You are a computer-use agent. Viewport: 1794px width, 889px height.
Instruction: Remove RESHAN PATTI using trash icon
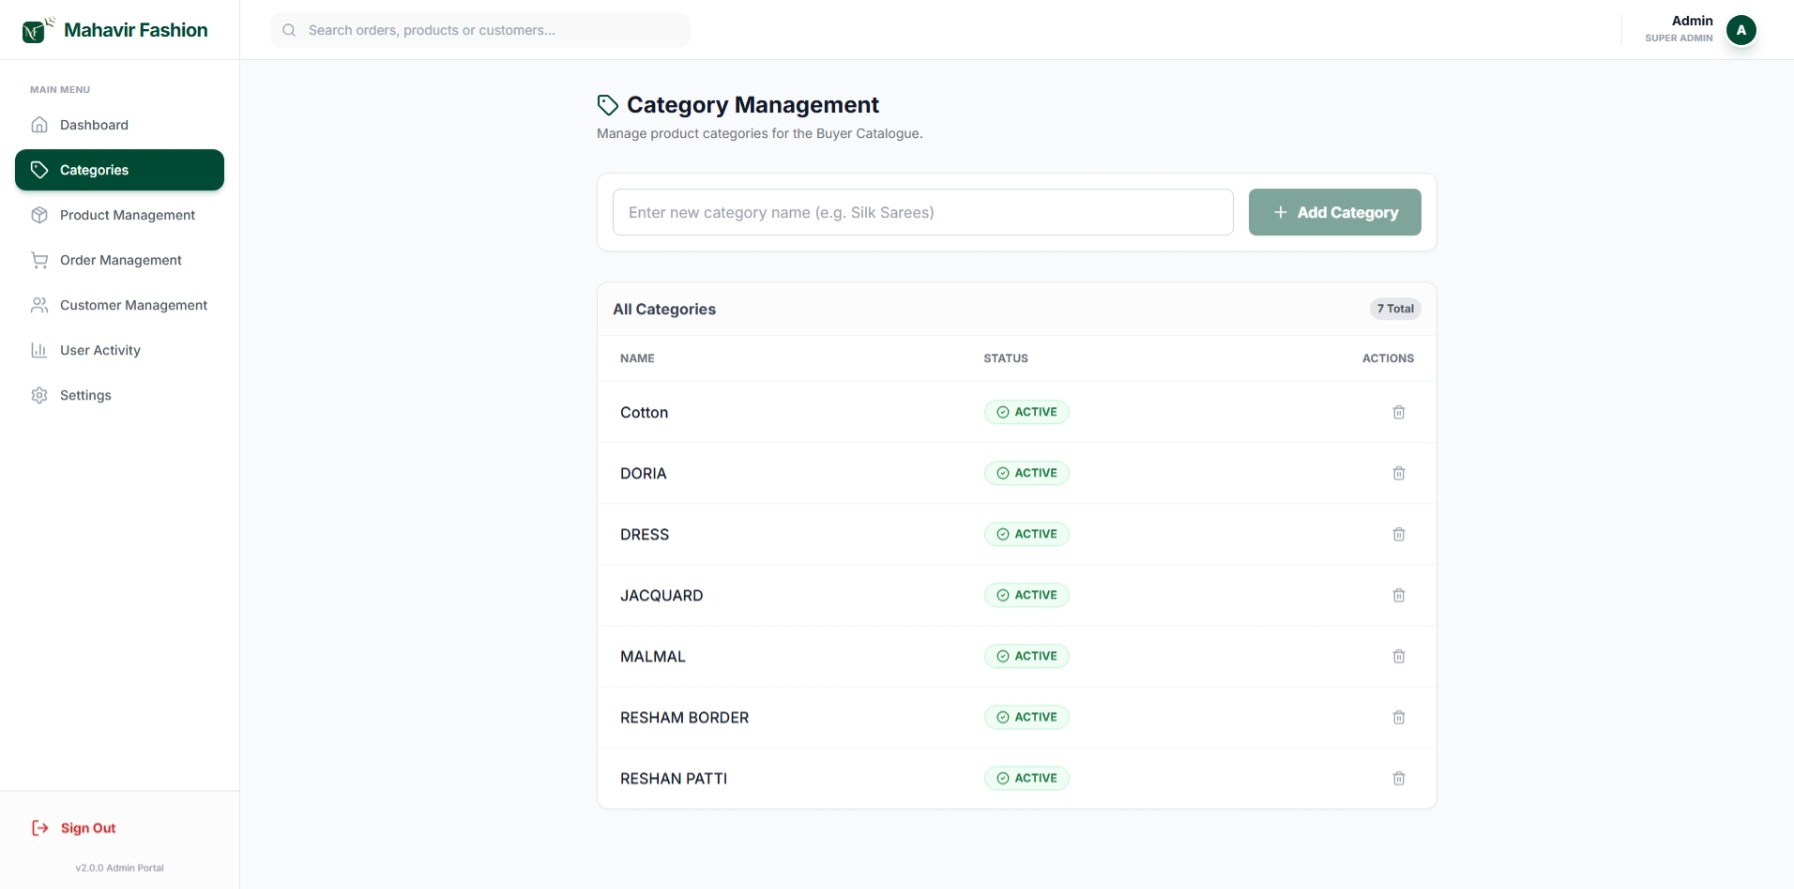coord(1398,778)
